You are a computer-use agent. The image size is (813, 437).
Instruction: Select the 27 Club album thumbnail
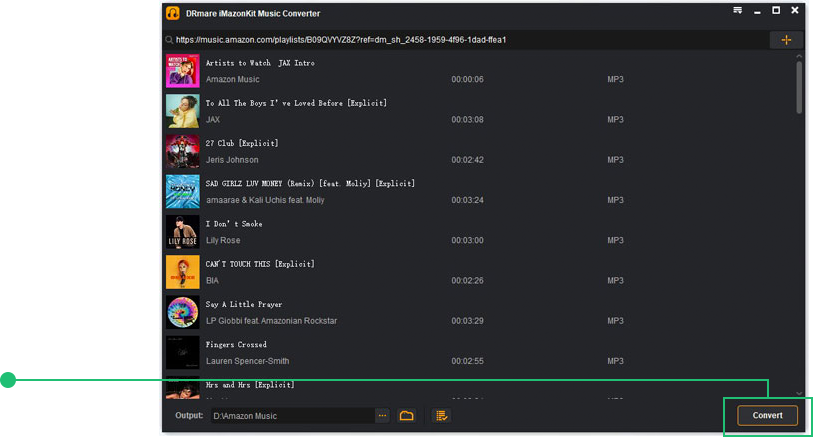tap(183, 151)
